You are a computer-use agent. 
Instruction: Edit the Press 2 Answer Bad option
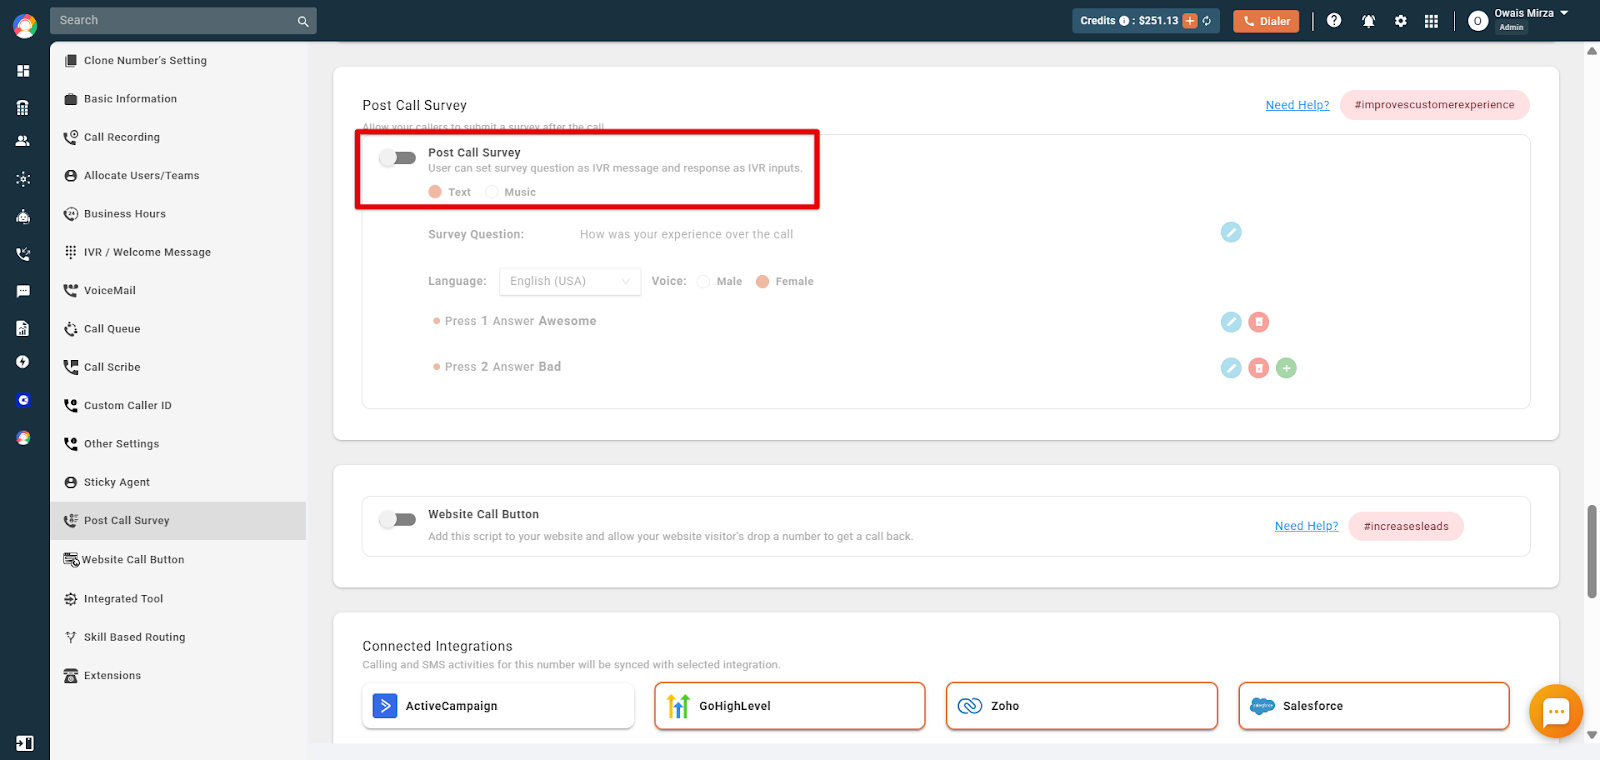coord(1231,368)
